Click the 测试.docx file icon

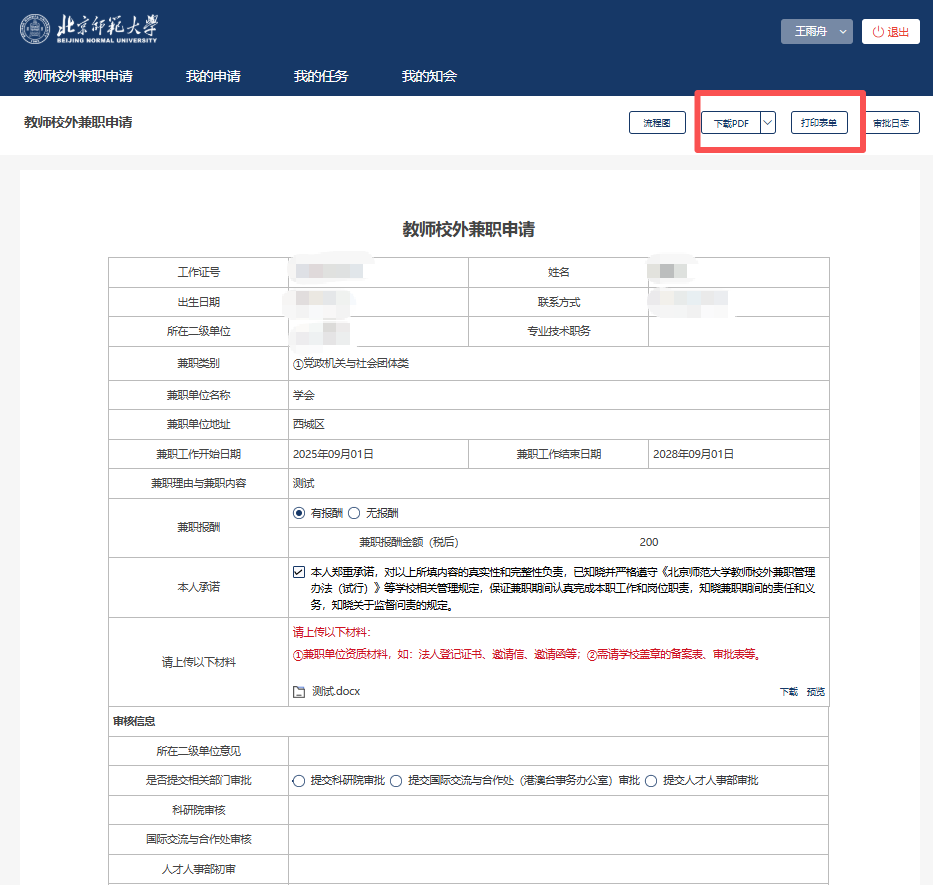[x=298, y=692]
